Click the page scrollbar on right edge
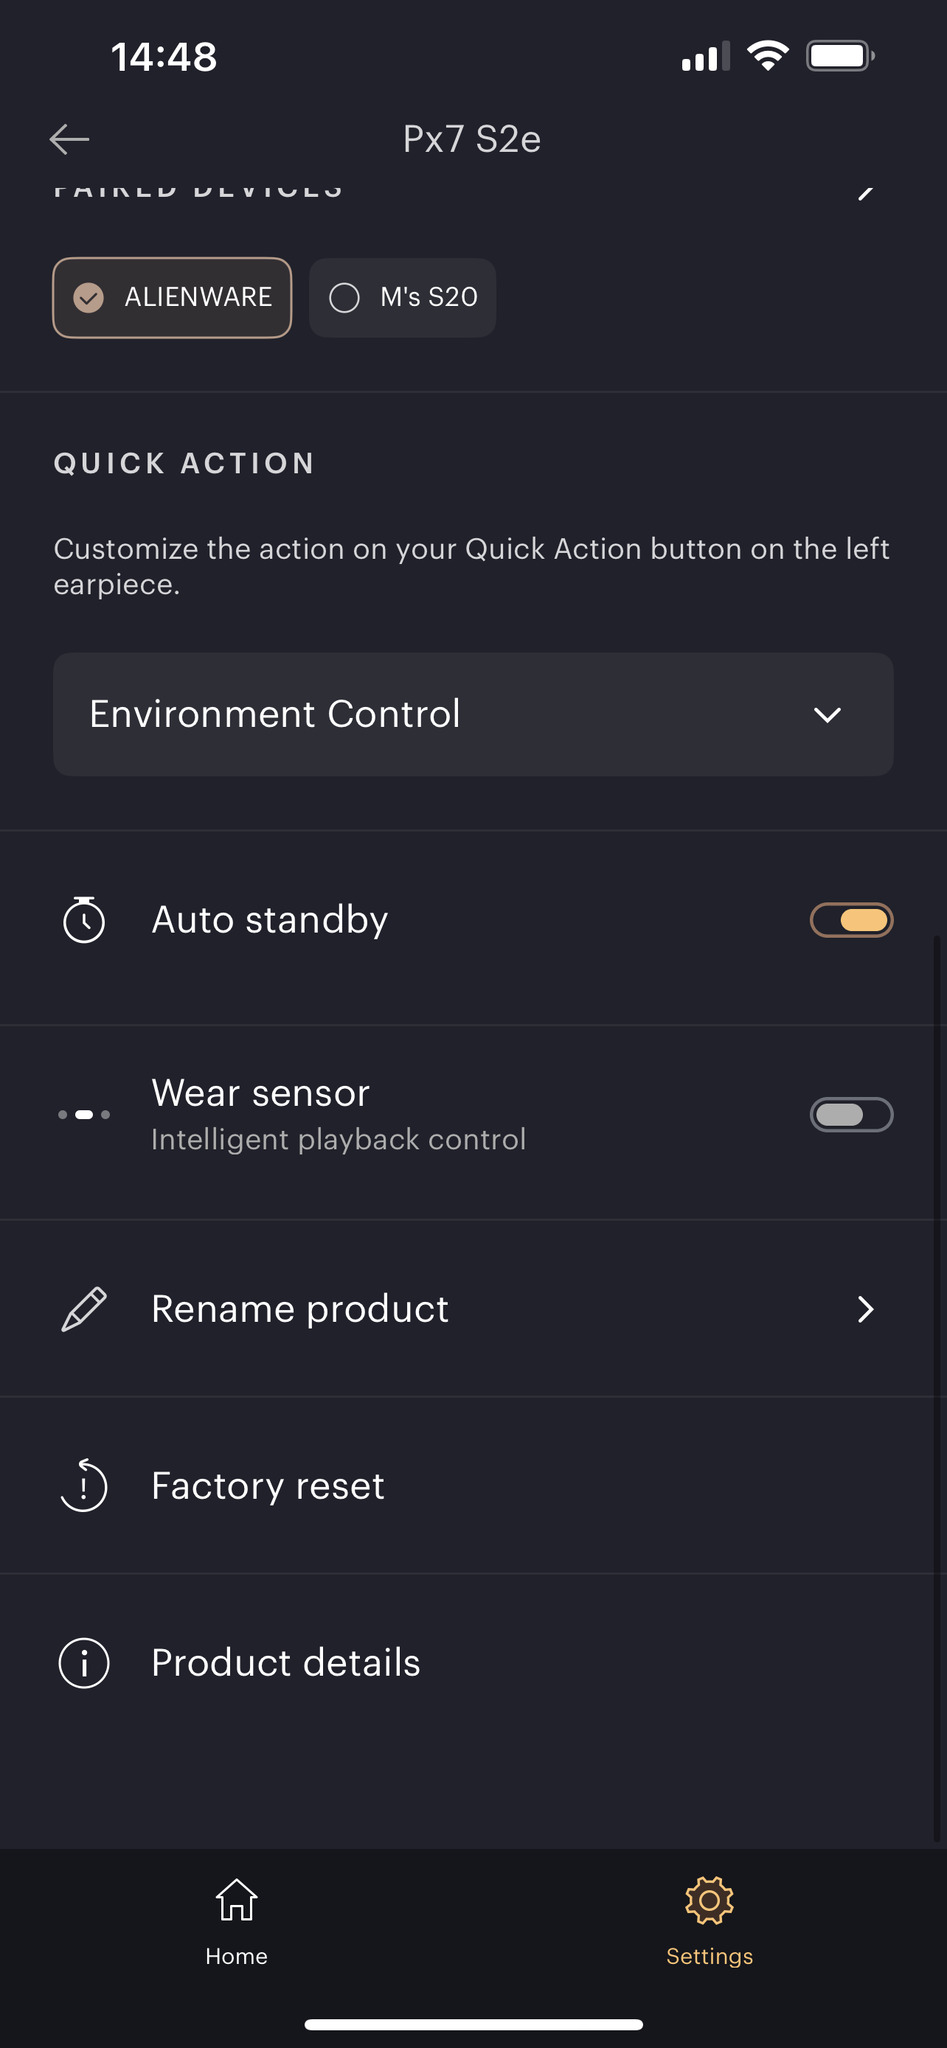The height and width of the screenshot is (2048, 947). point(937,1390)
